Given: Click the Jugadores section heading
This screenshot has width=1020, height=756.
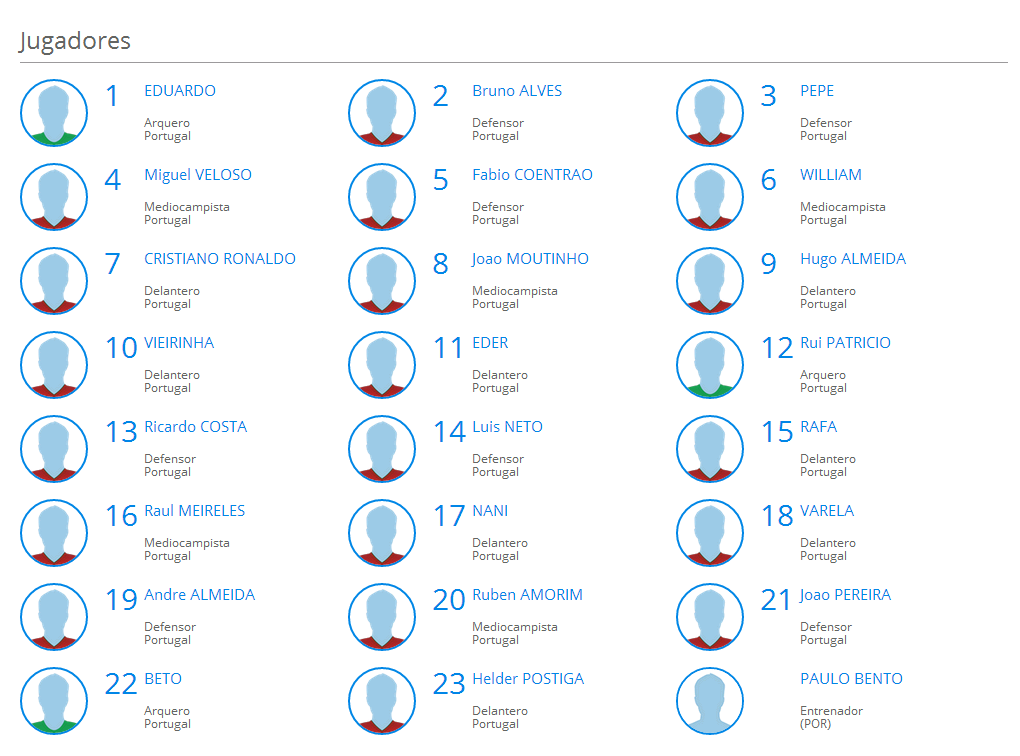Looking at the screenshot, I should [x=75, y=41].
